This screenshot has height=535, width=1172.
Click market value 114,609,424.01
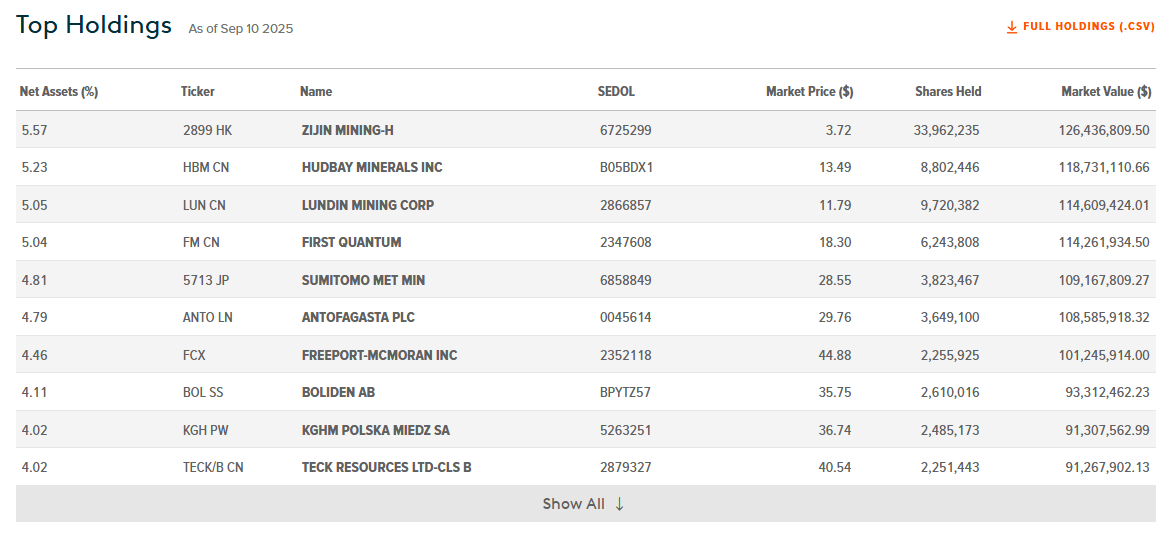click(1104, 205)
